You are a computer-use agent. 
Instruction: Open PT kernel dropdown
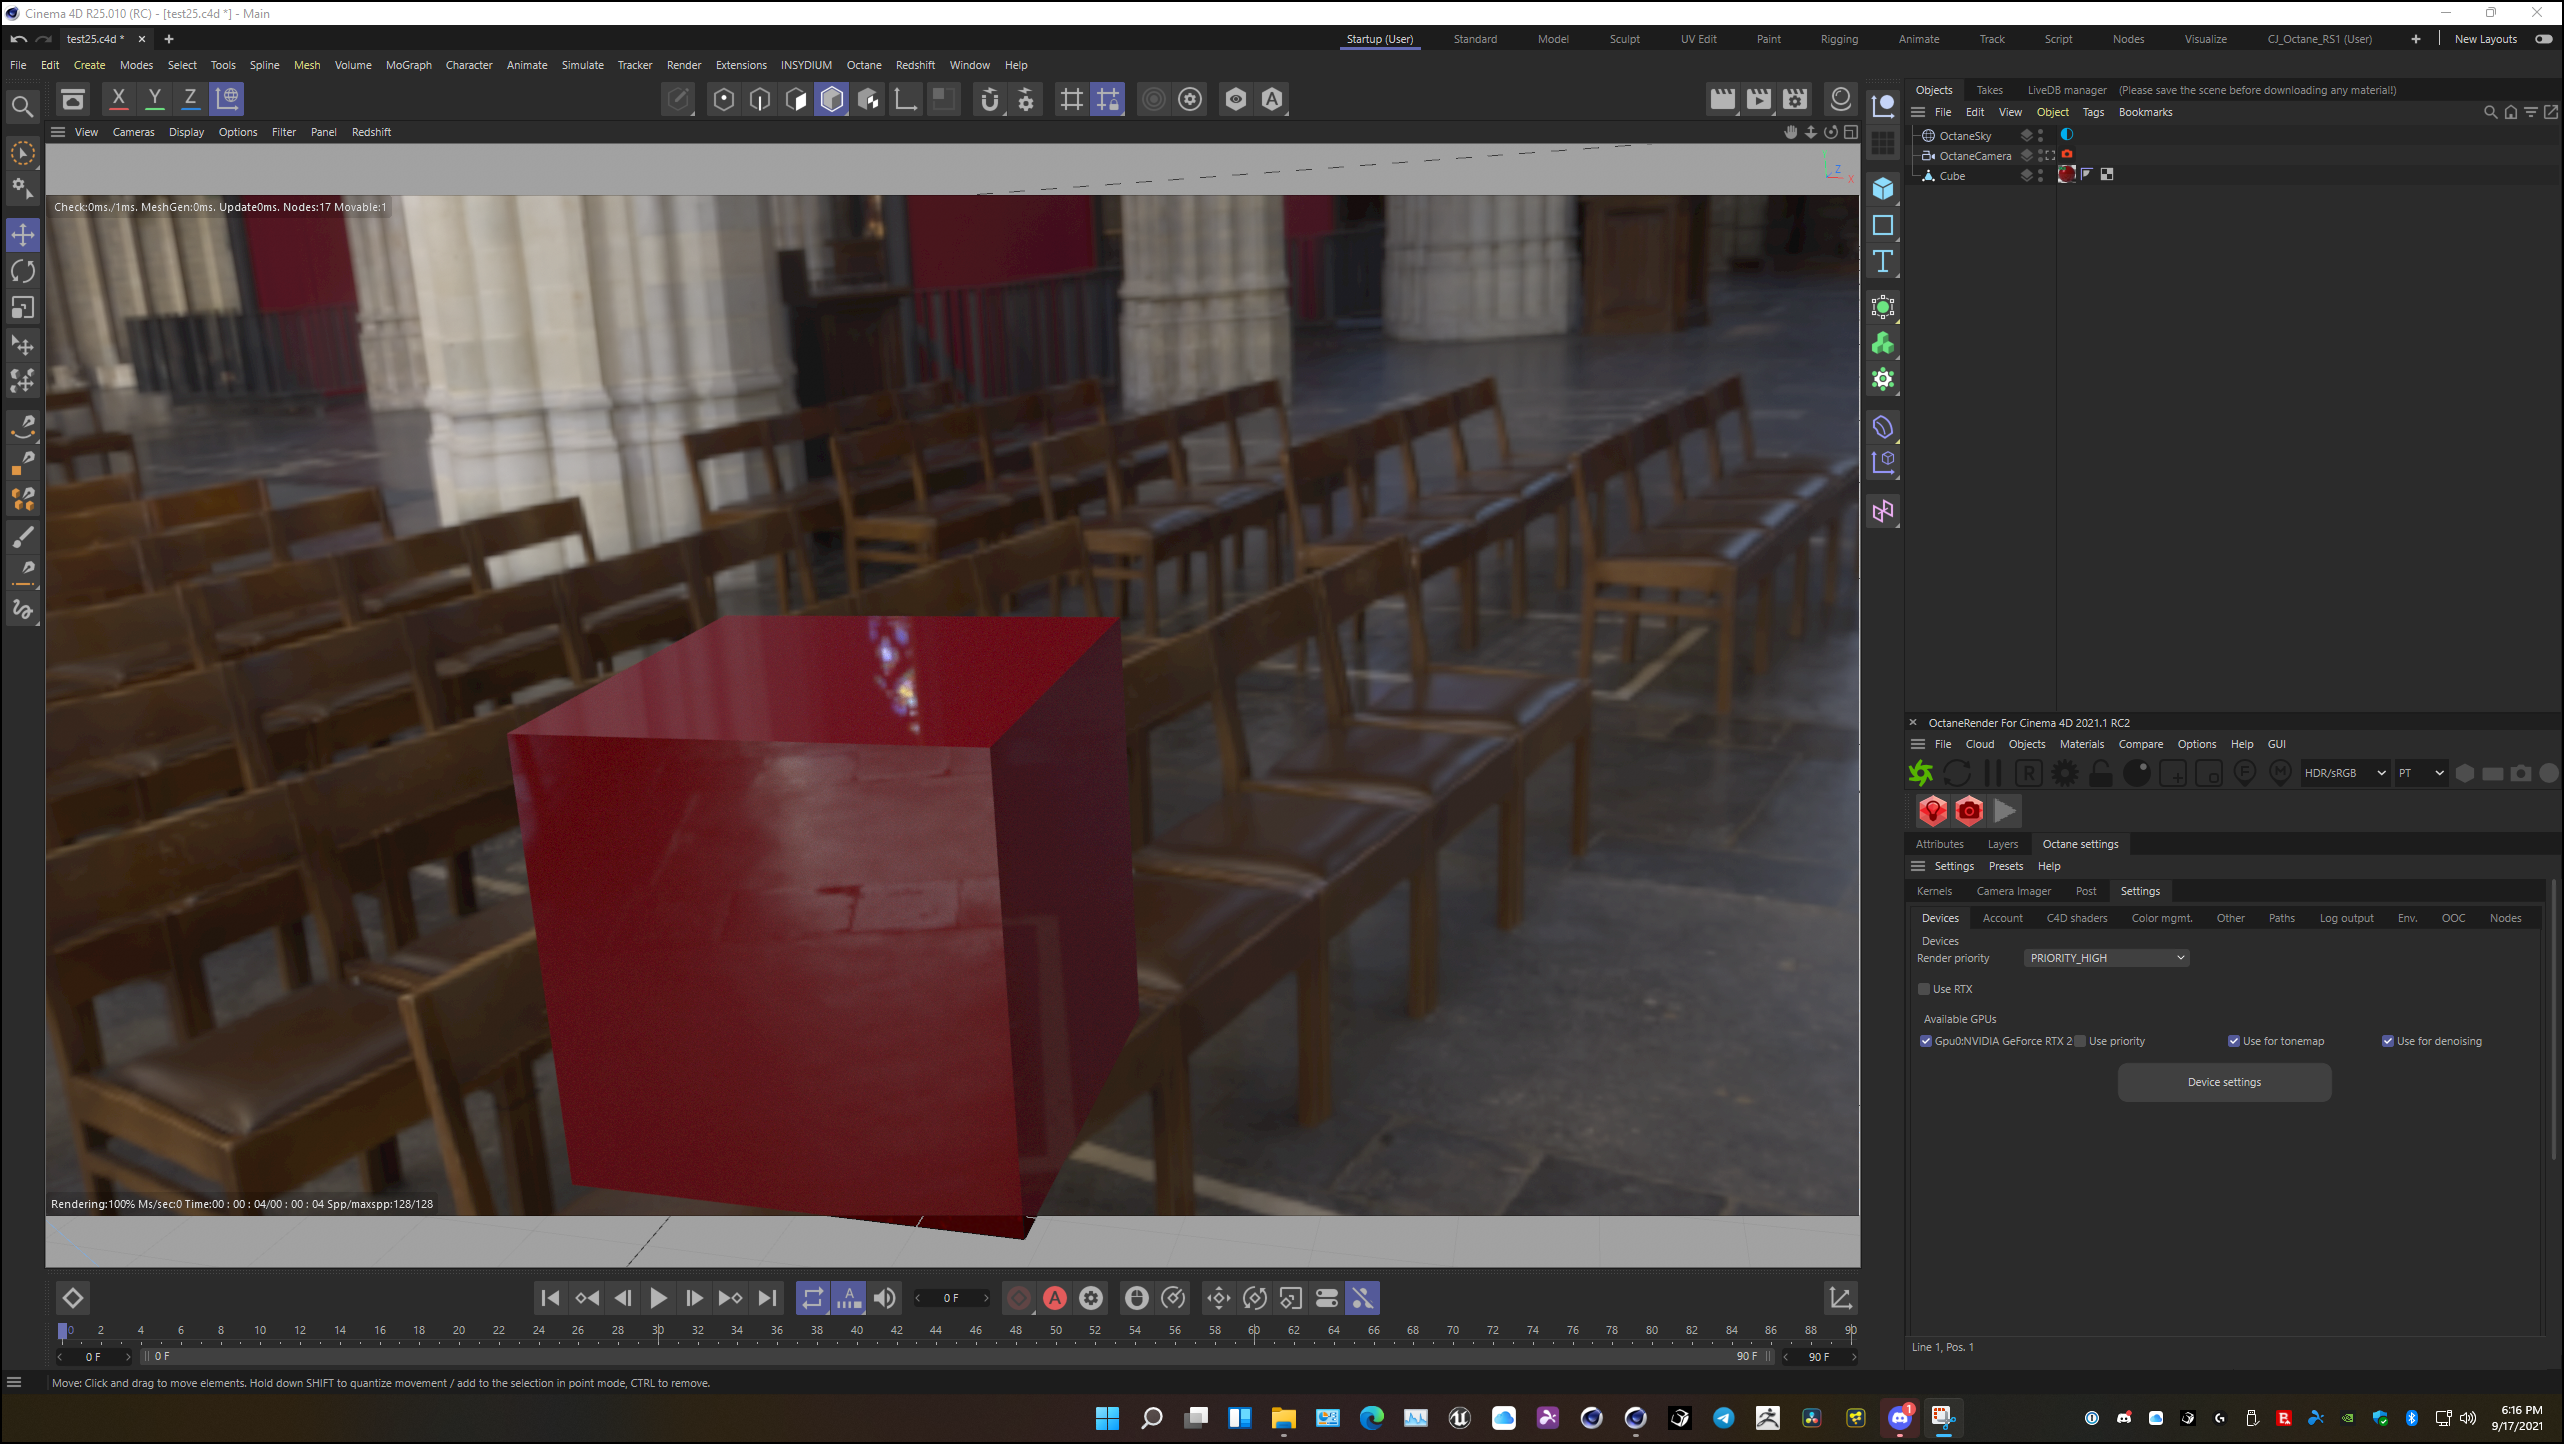[2420, 773]
